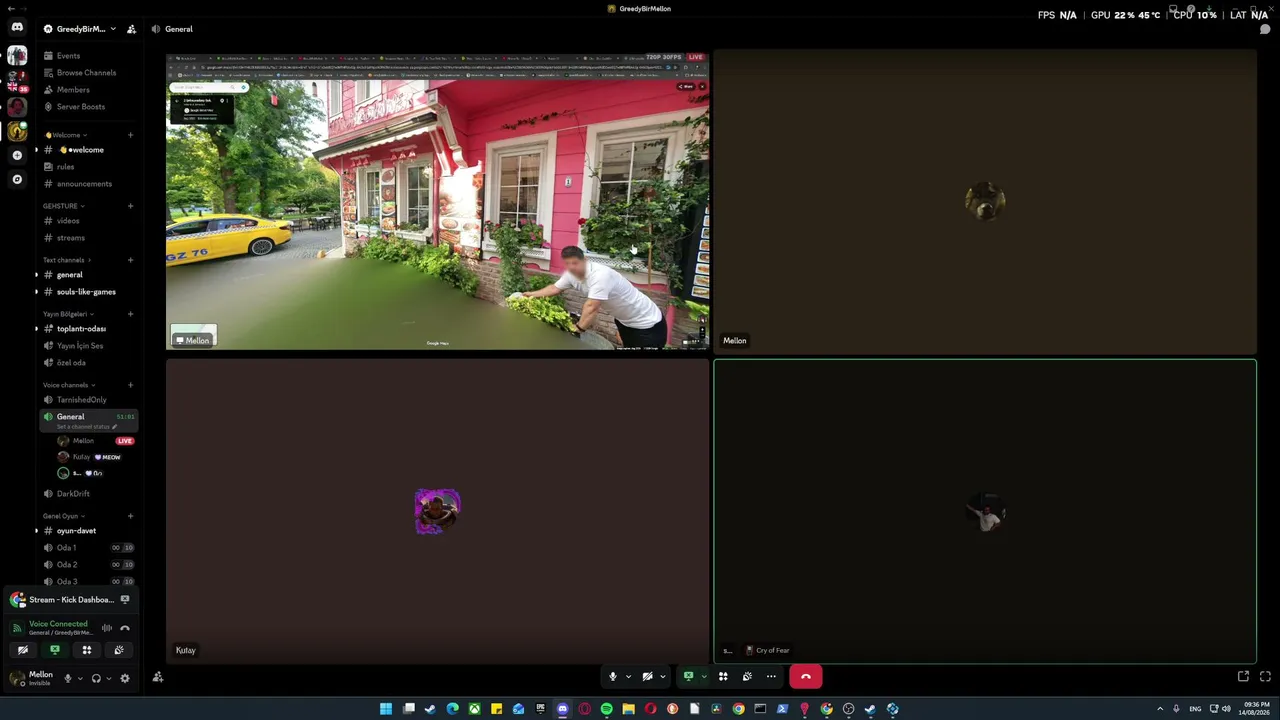Image resolution: width=1280 pixels, height=720 pixels.
Task: Click Set a channel status link
Action: click(x=87, y=427)
